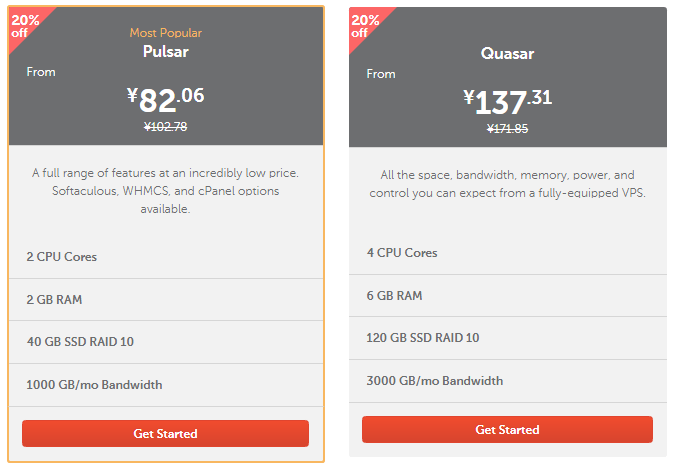678x465 pixels.
Task: Click the 20% off badge on Quasar
Action: [365, 26]
